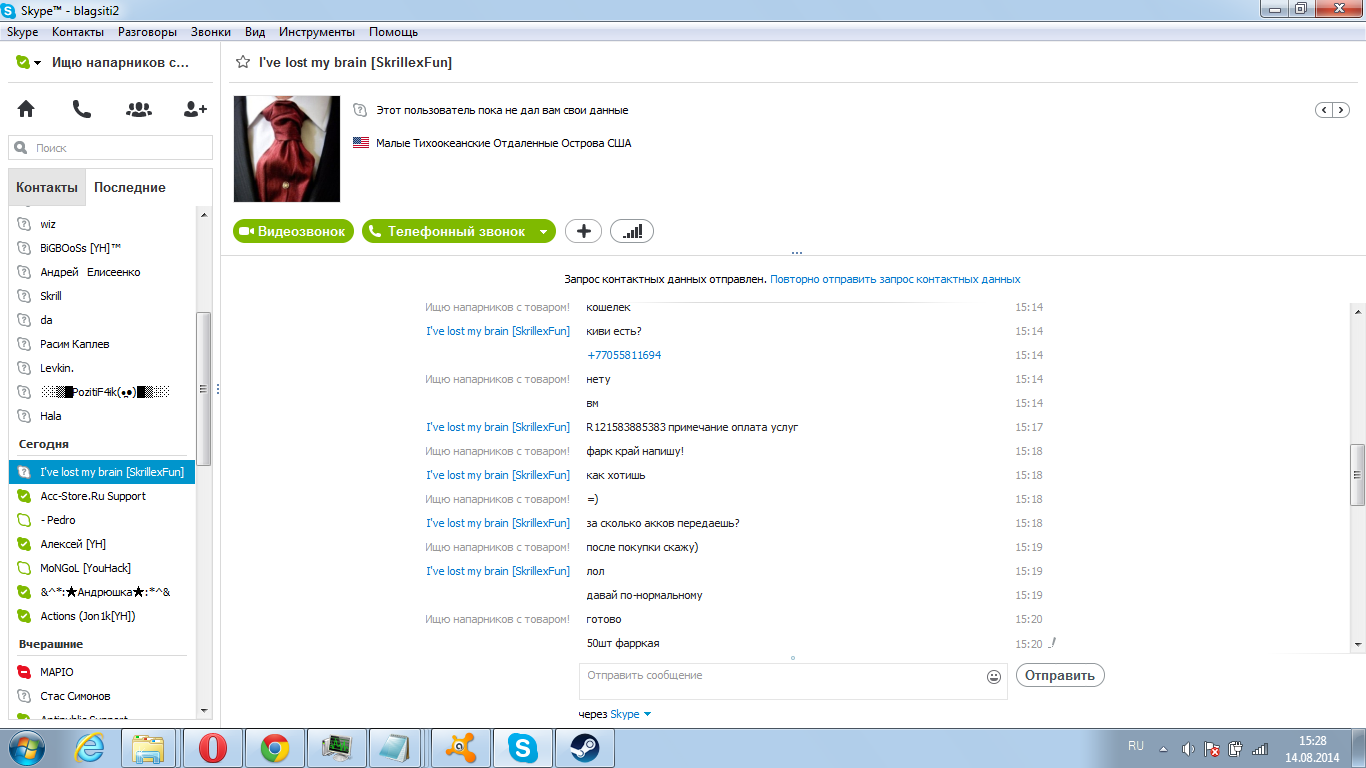The width and height of the screenshot is (1366, 768).
Task: Open Steam from taskbar
Action: click(x=584, y=747)
